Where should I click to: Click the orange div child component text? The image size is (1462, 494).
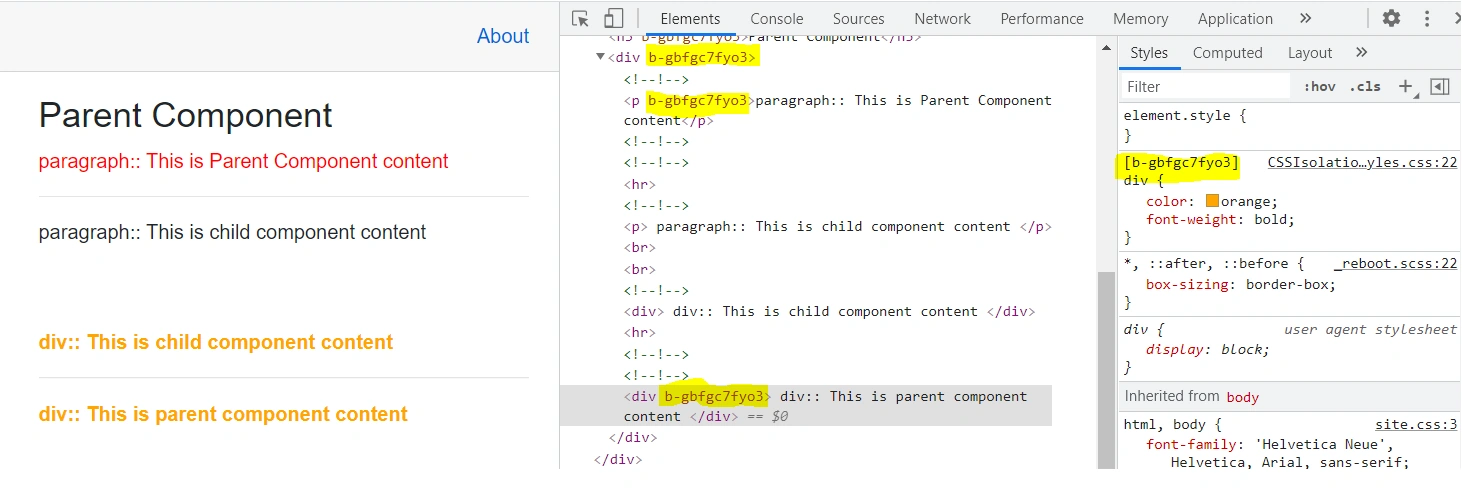click(x=216, y=342)
